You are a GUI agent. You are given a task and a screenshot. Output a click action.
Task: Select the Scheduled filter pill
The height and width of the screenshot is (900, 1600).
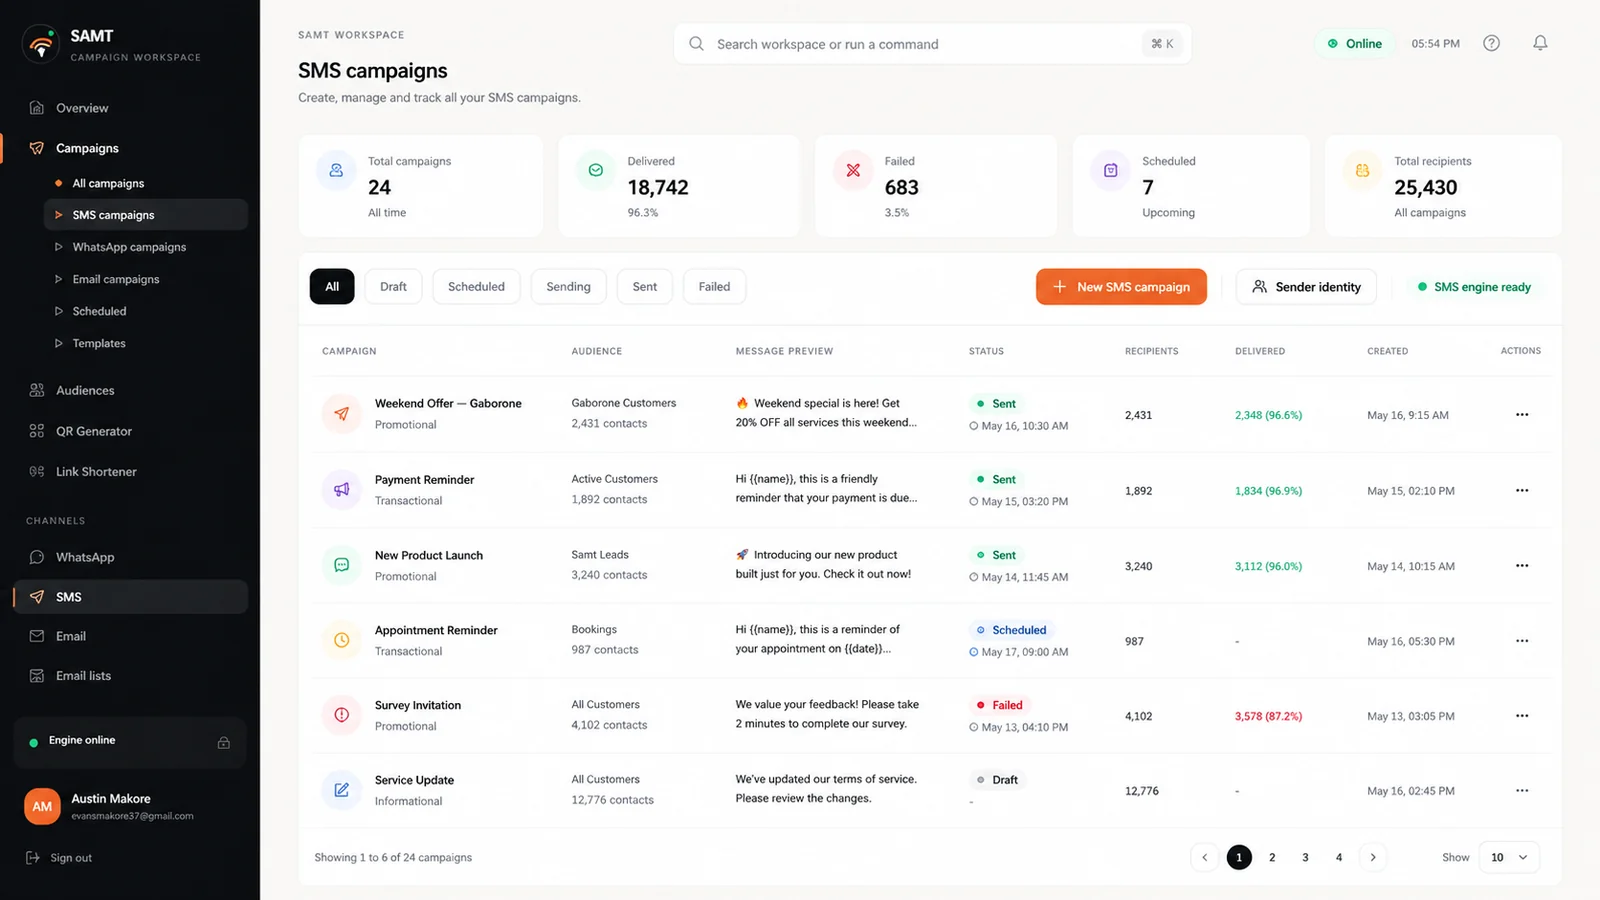pos(476,287)
